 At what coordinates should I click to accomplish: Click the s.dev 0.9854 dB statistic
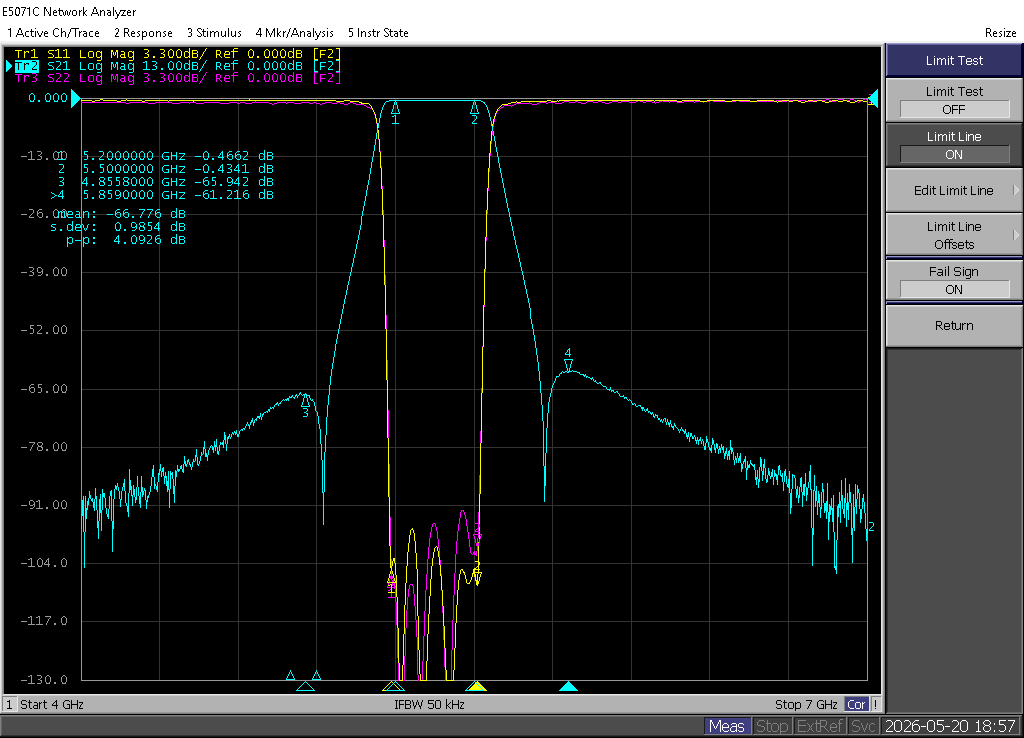click(118, 227)
